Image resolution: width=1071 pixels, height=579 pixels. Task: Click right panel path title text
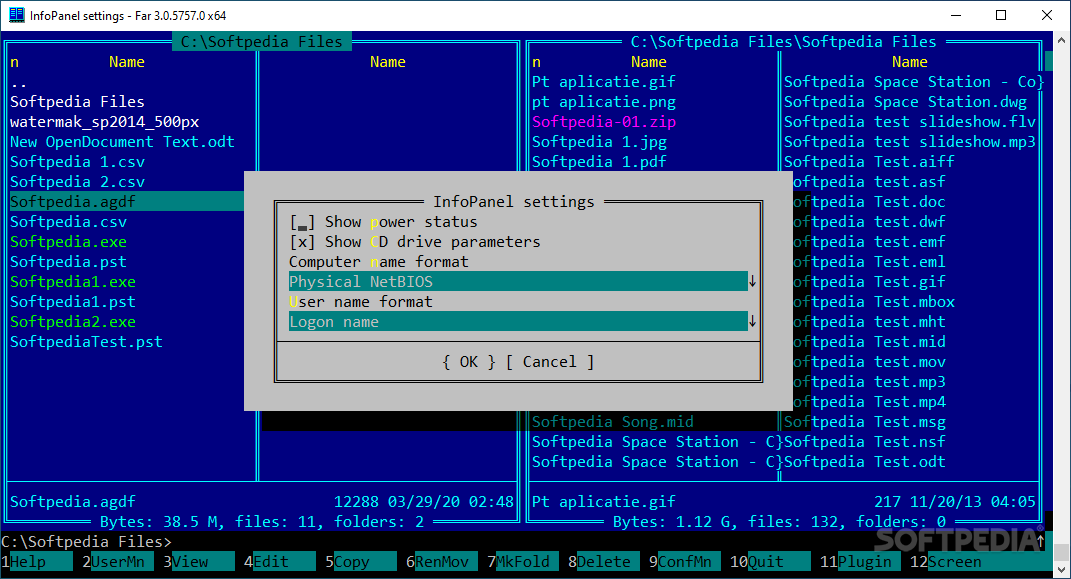point(783,42)
